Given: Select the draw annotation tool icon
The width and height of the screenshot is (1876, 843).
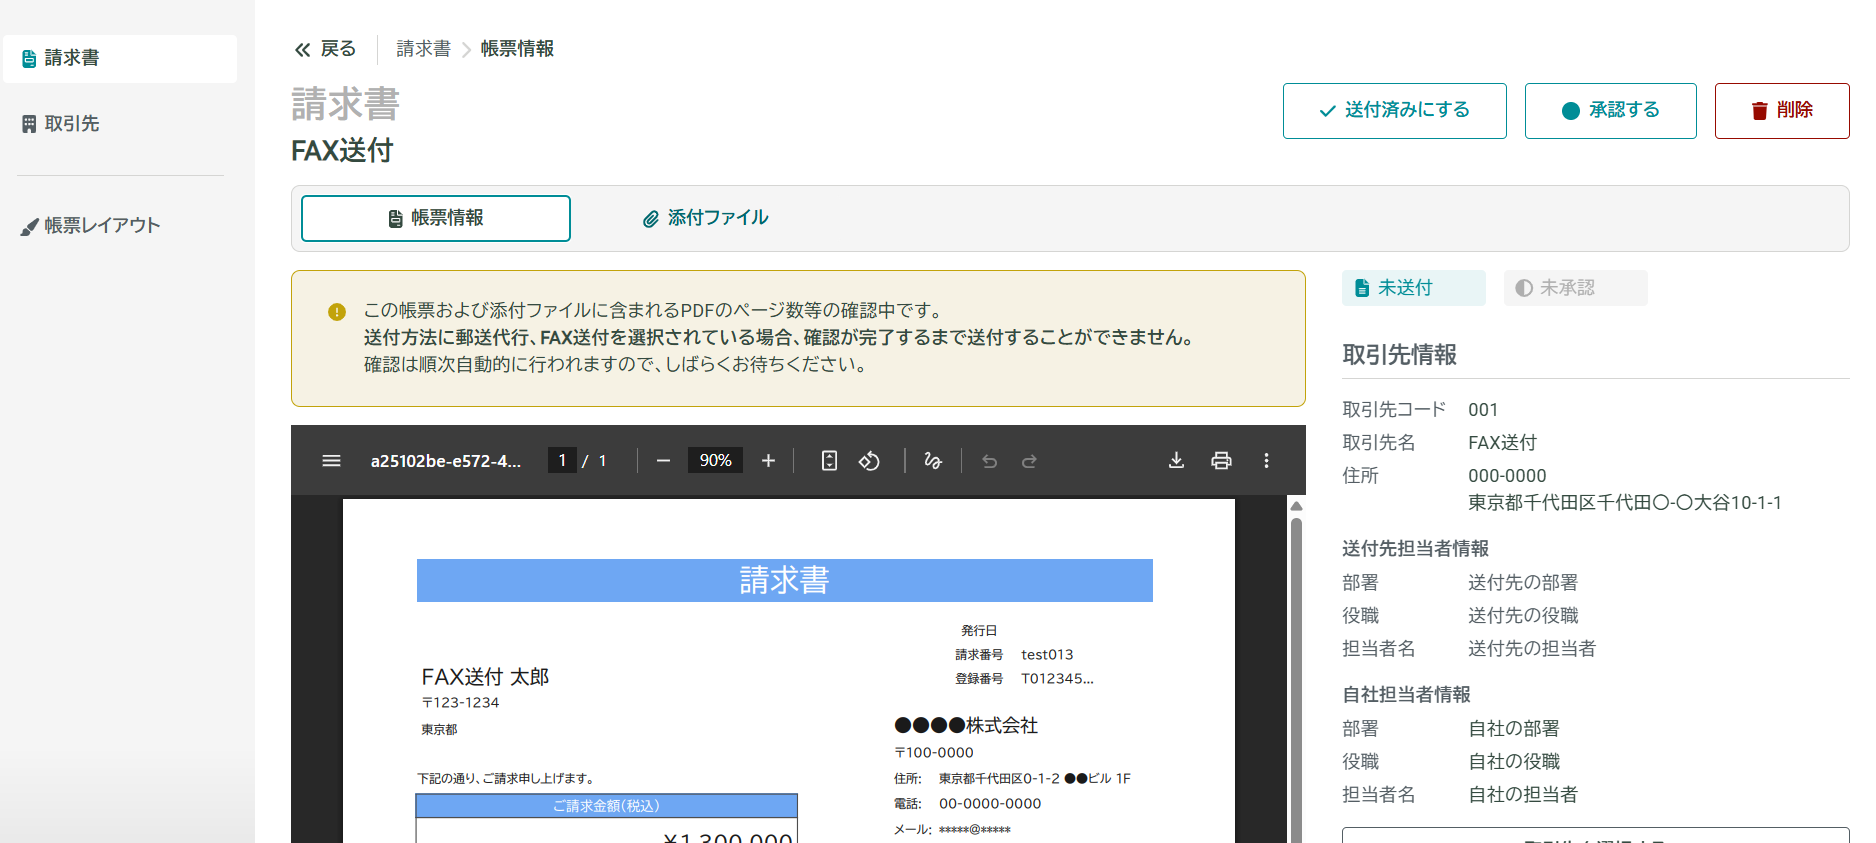Looking at the screenshot, I should (933, 461).
